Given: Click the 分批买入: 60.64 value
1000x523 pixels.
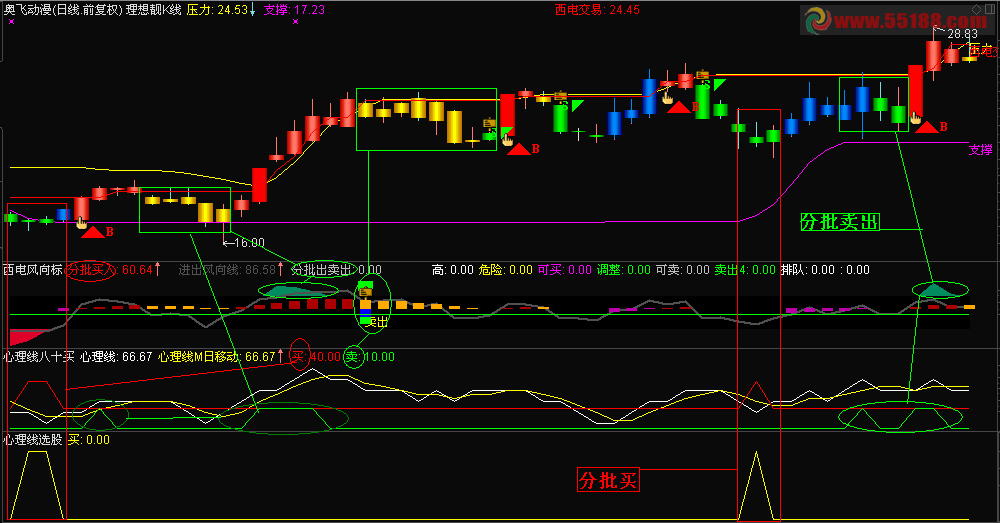Looking at the screenshot, I should (x=110, y=270).
